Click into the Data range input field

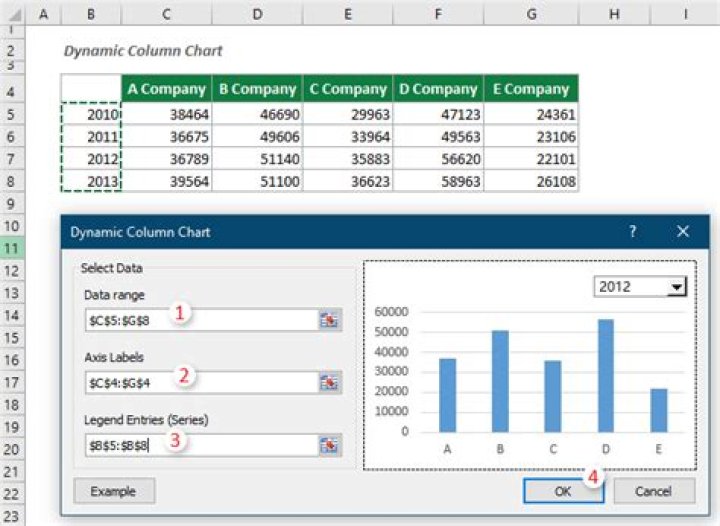(x=202, y=320)
